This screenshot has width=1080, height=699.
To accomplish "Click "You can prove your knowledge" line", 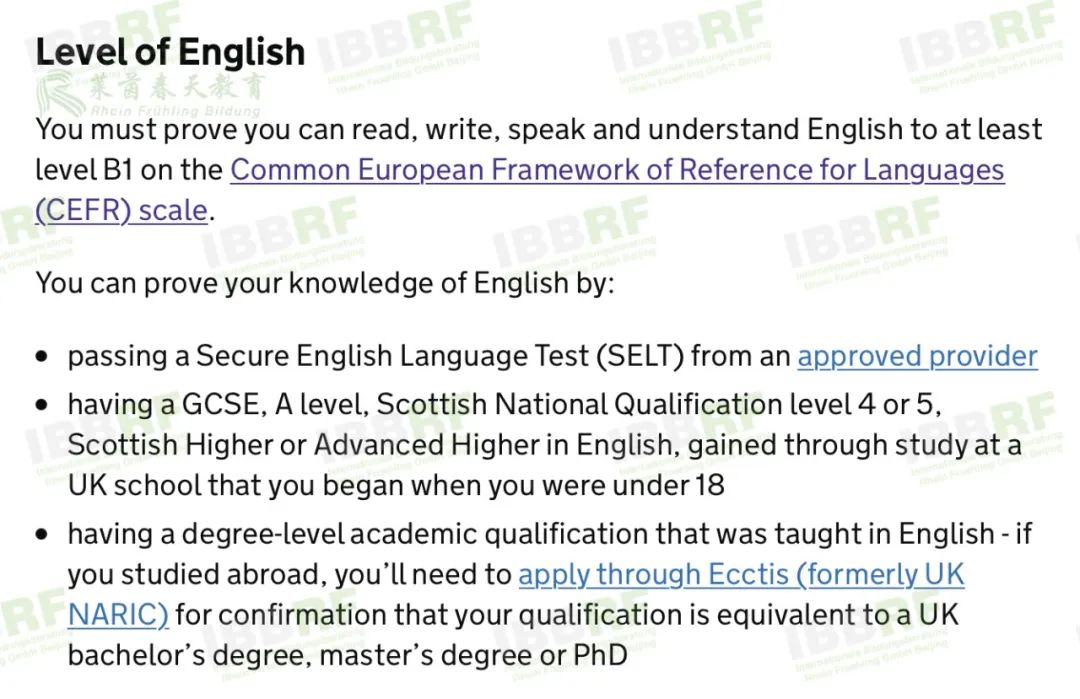I will pos(325,283).
